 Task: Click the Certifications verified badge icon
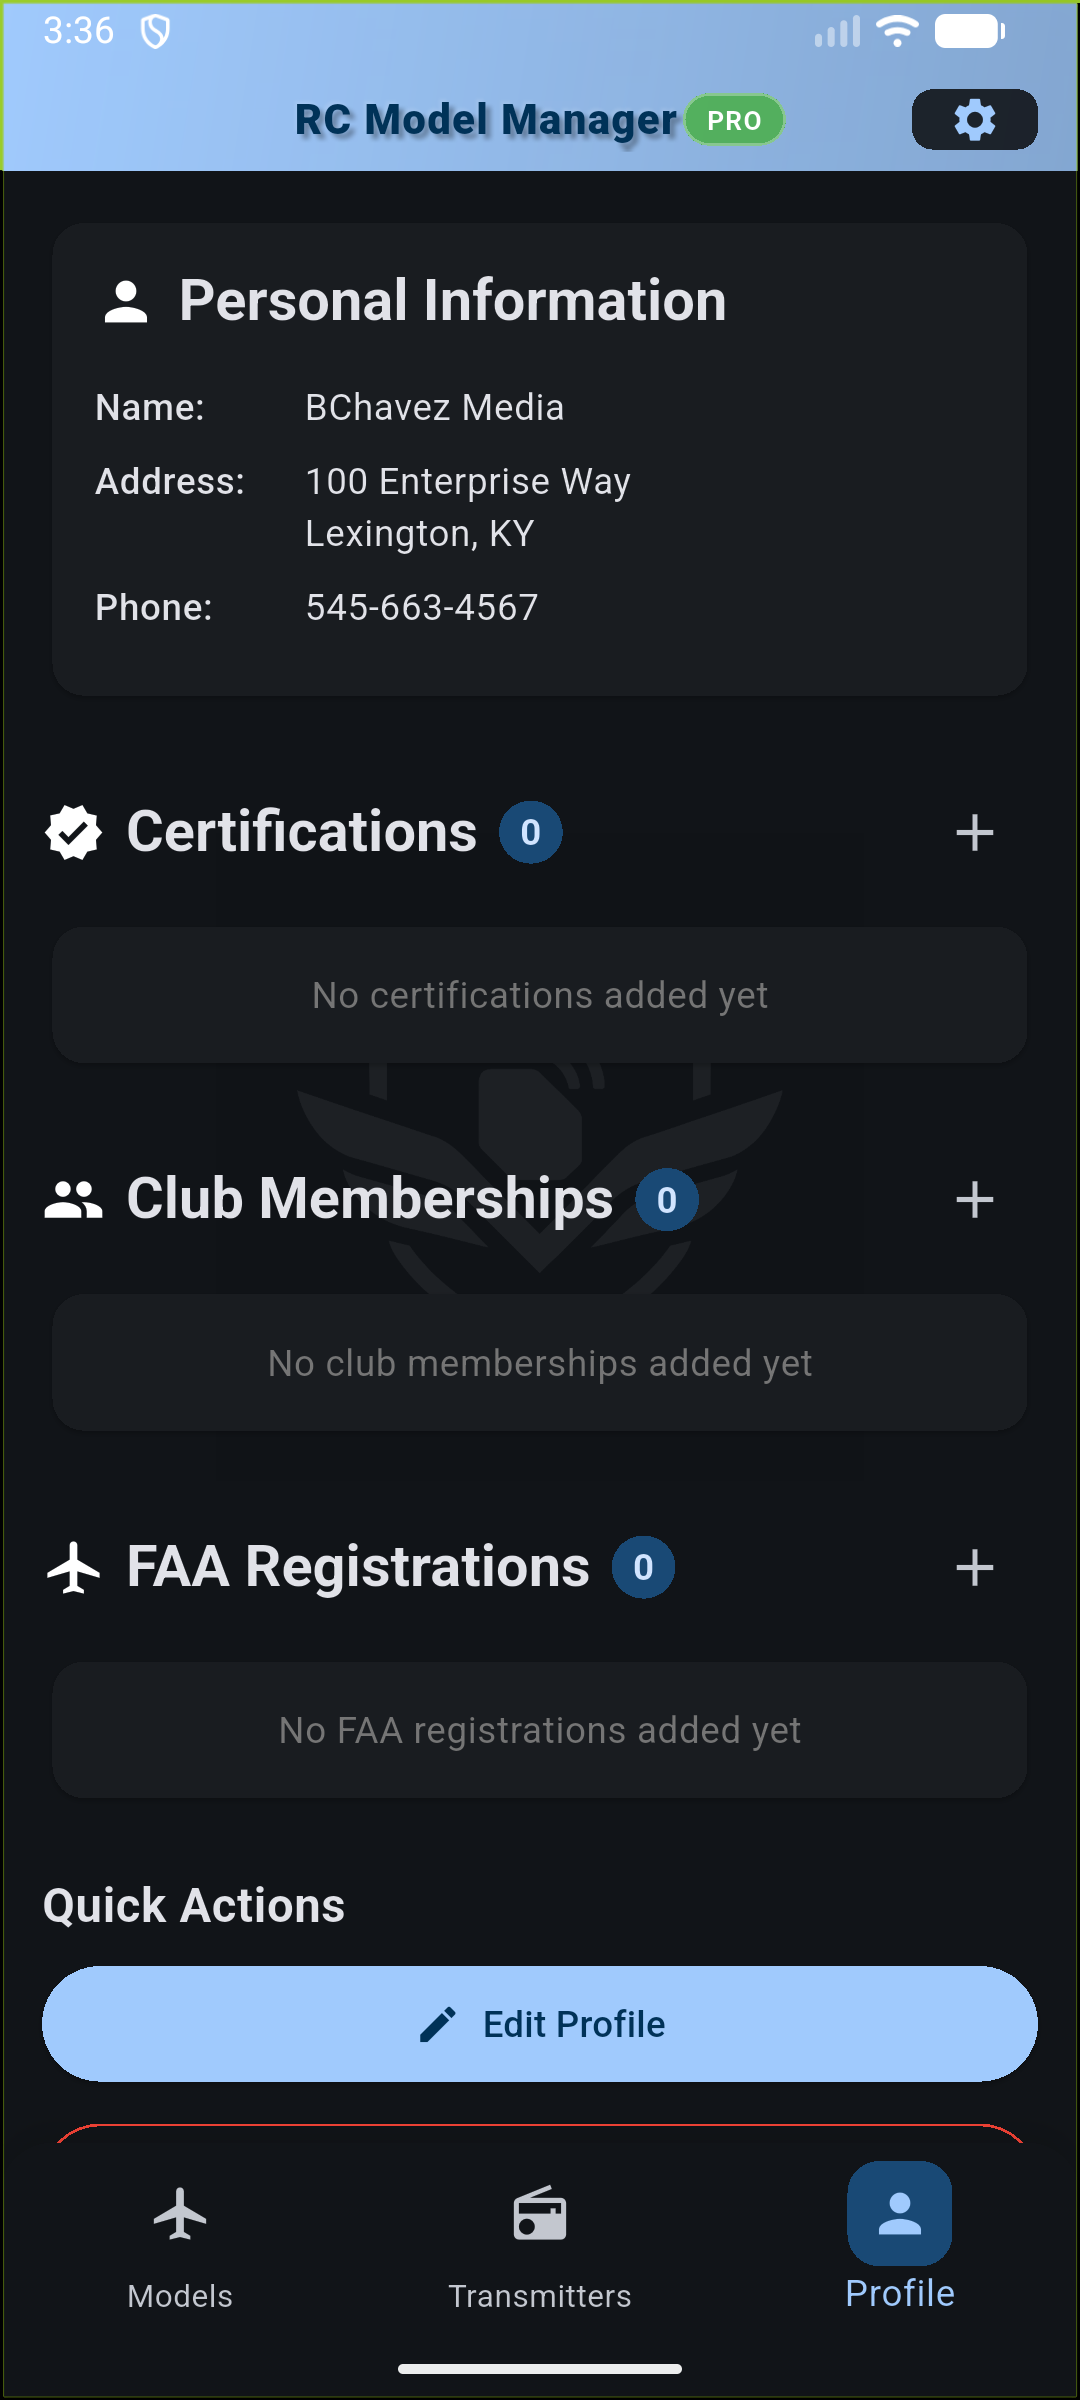click(x=74, y=832)
